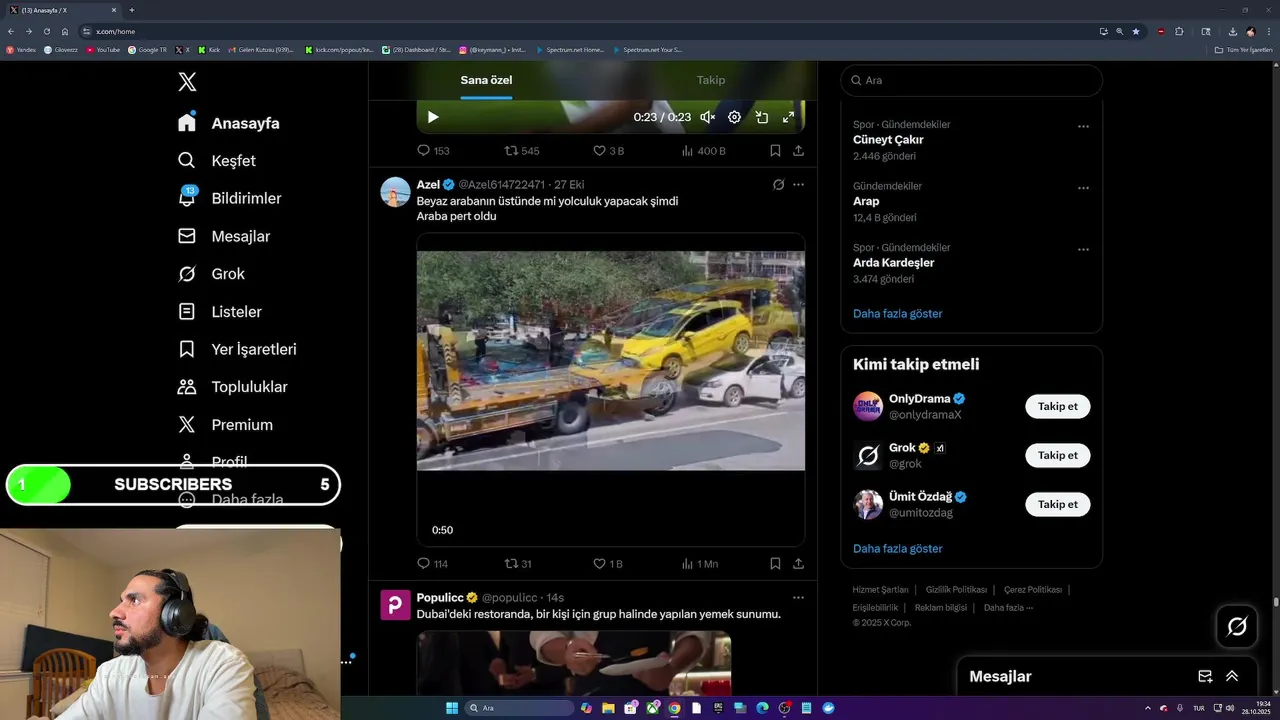Open Azel's profile avatar
Screen dimensions: 1280x720
pos(396,192)
